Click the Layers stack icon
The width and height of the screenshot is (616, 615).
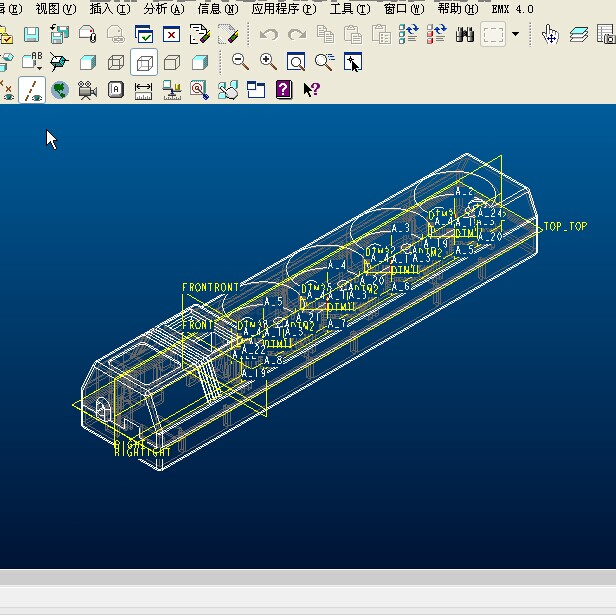[x=579, y=35]
